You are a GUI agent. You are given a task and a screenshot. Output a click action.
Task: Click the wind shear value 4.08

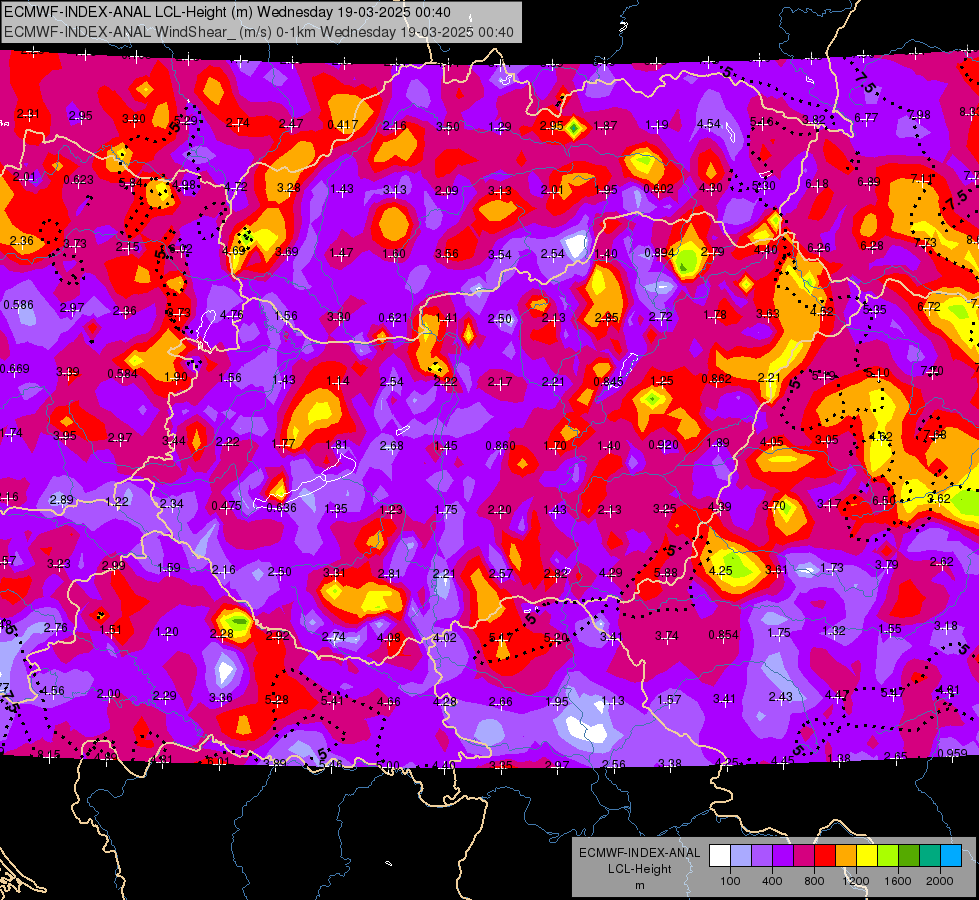[389, 638]
